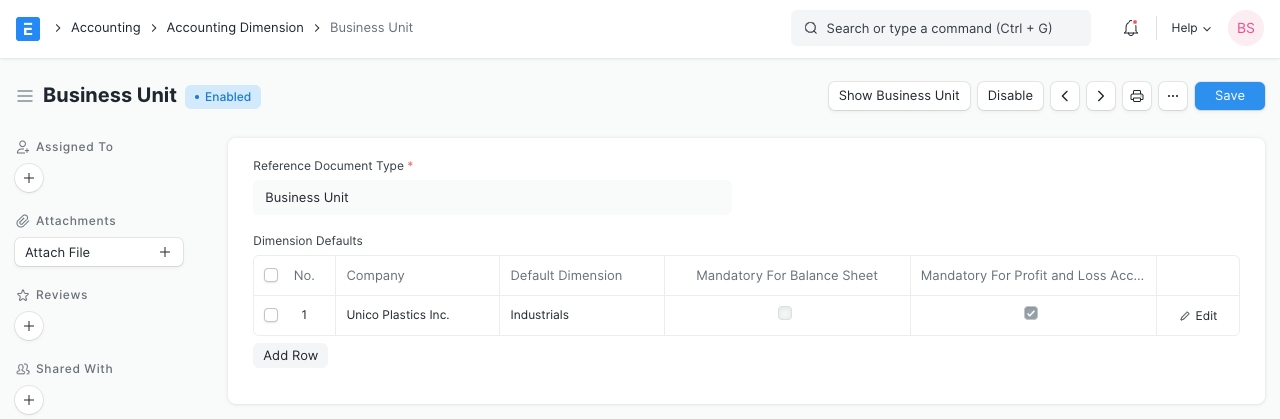Viewport: 1280px width, 419px height.
Task: Click the search command bar
Action: (940, 28)
